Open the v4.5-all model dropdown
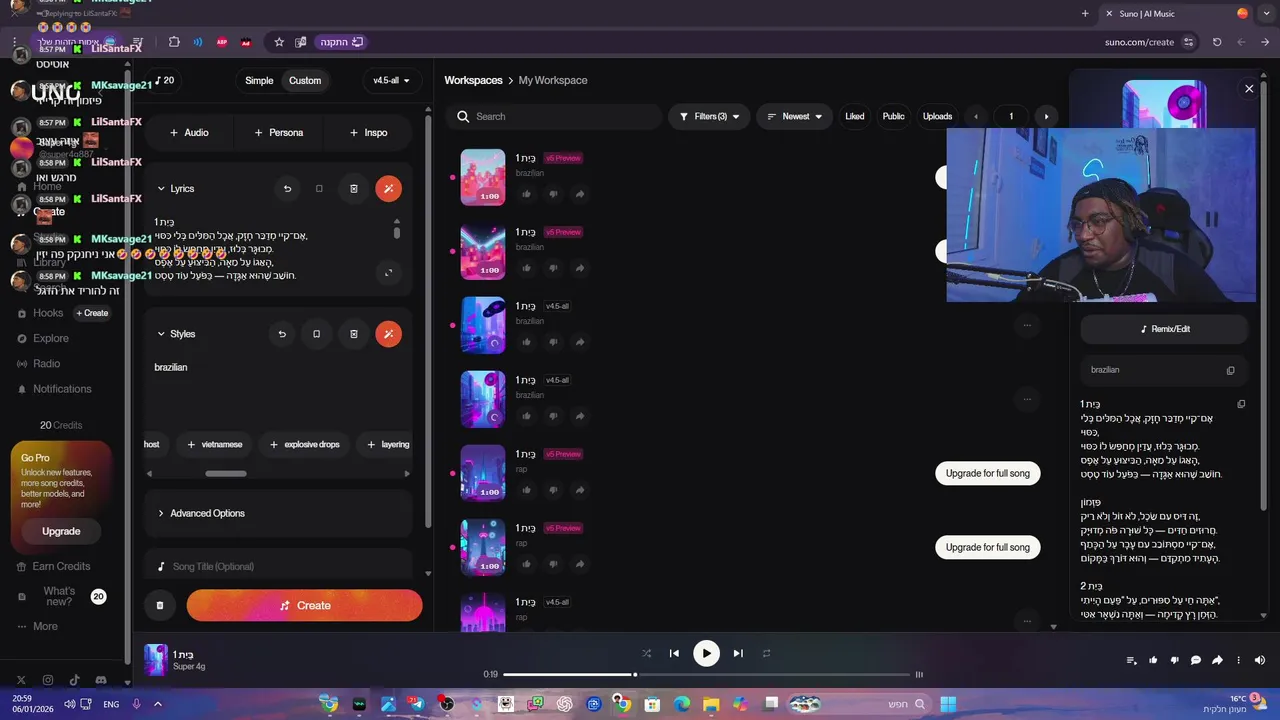The height and width of the screenshot is (720, 1280). pyautogui.click(x=392, y=80)
